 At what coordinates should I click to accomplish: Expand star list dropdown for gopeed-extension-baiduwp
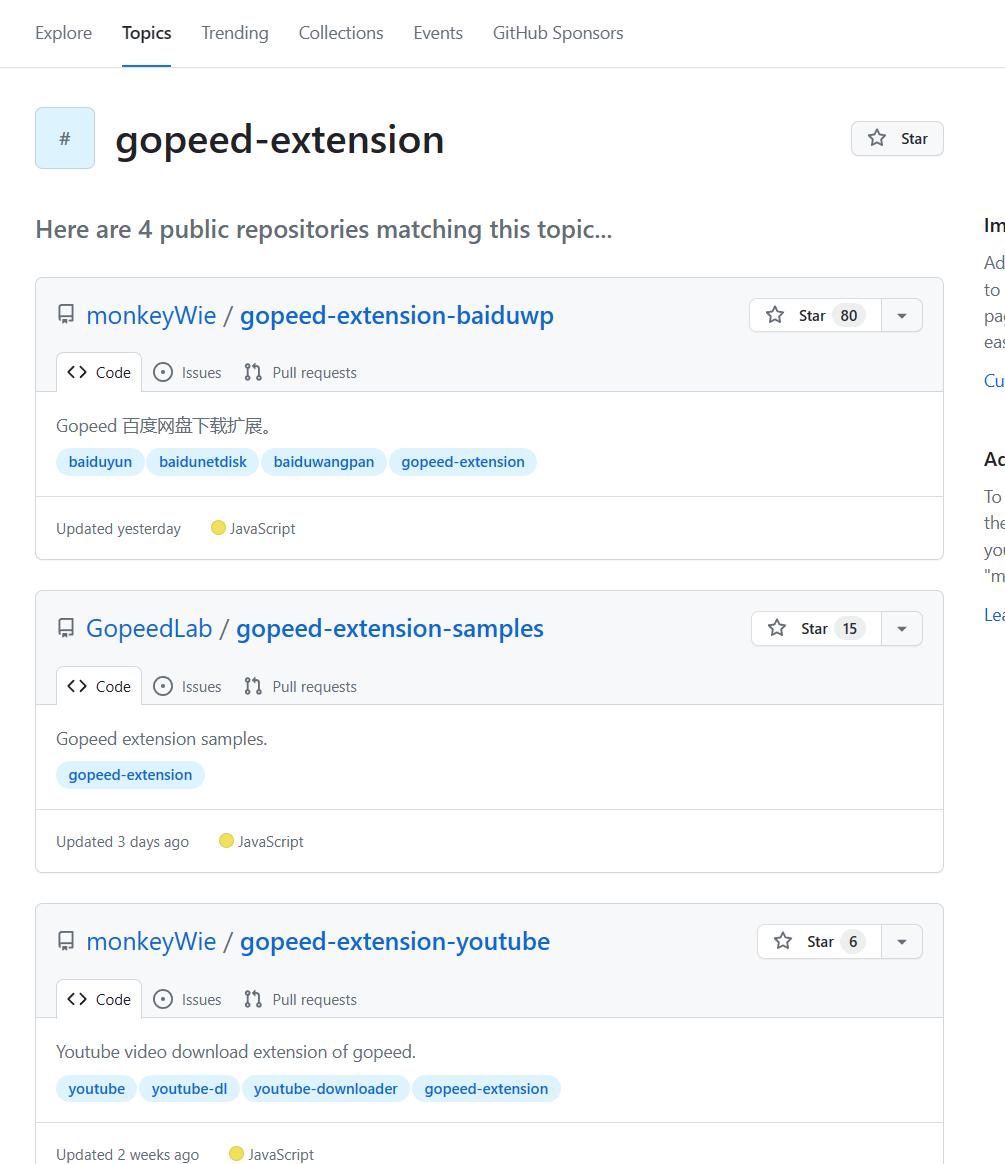click(902, 316)
